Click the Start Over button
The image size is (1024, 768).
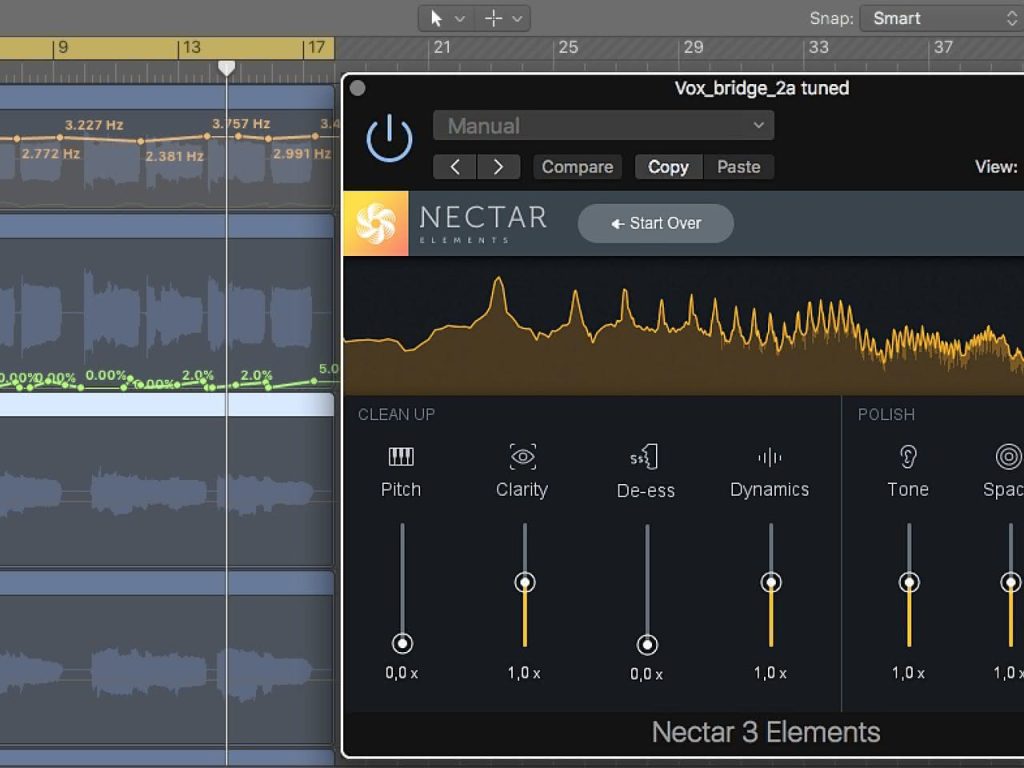point(656,223)
